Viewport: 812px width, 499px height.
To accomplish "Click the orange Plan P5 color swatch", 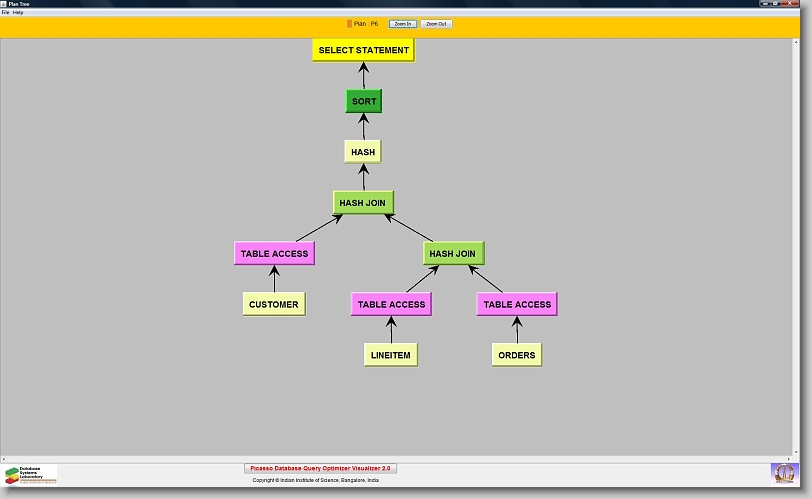I will tap(349, 23).
